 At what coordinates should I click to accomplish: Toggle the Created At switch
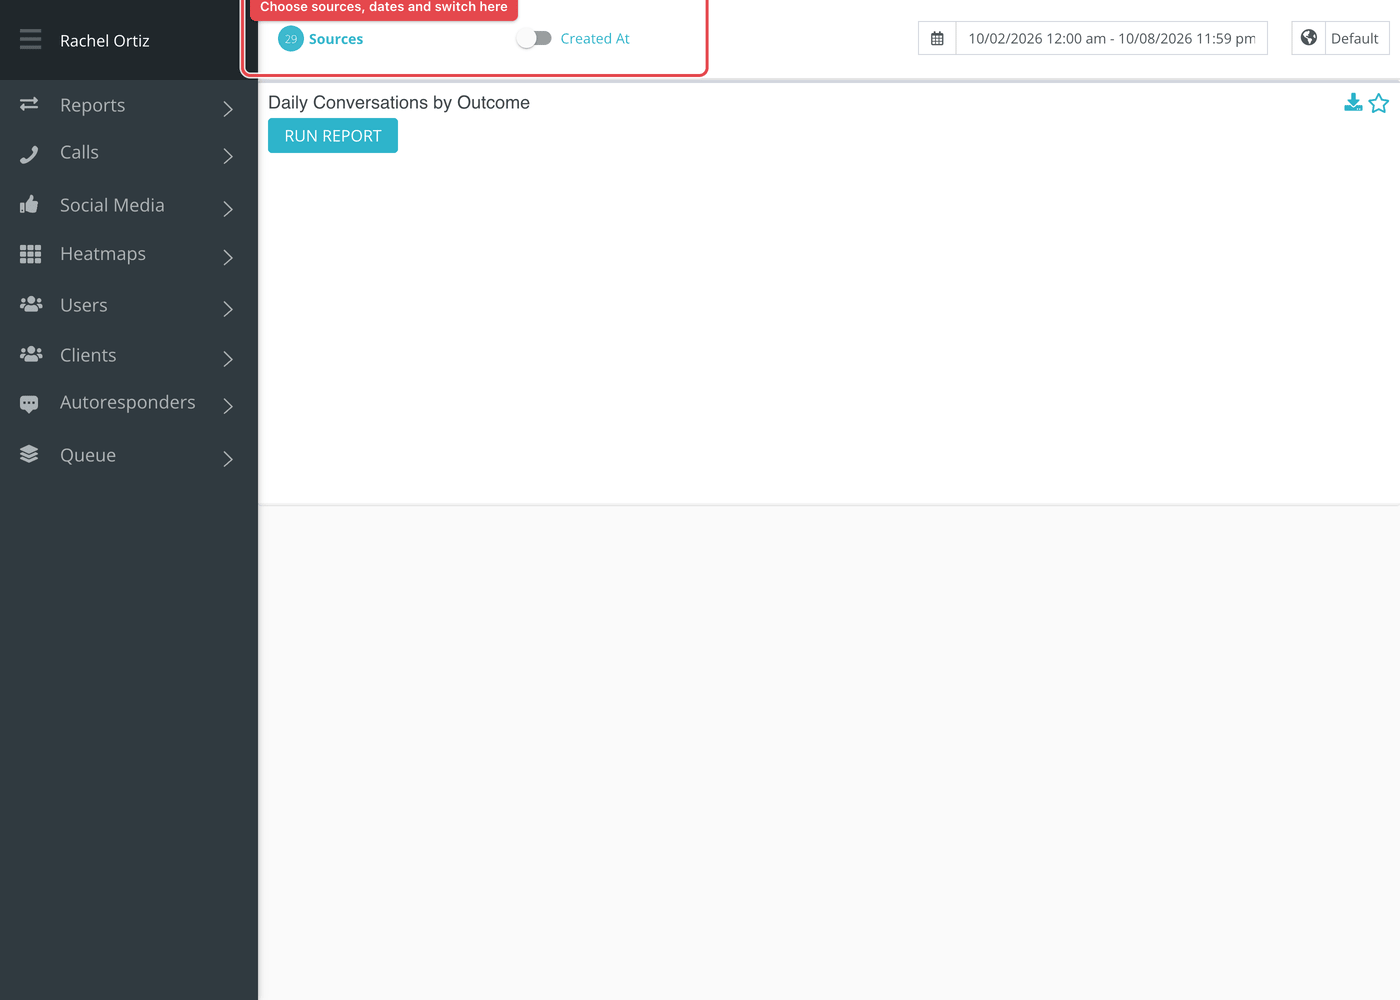coord(534,38)
